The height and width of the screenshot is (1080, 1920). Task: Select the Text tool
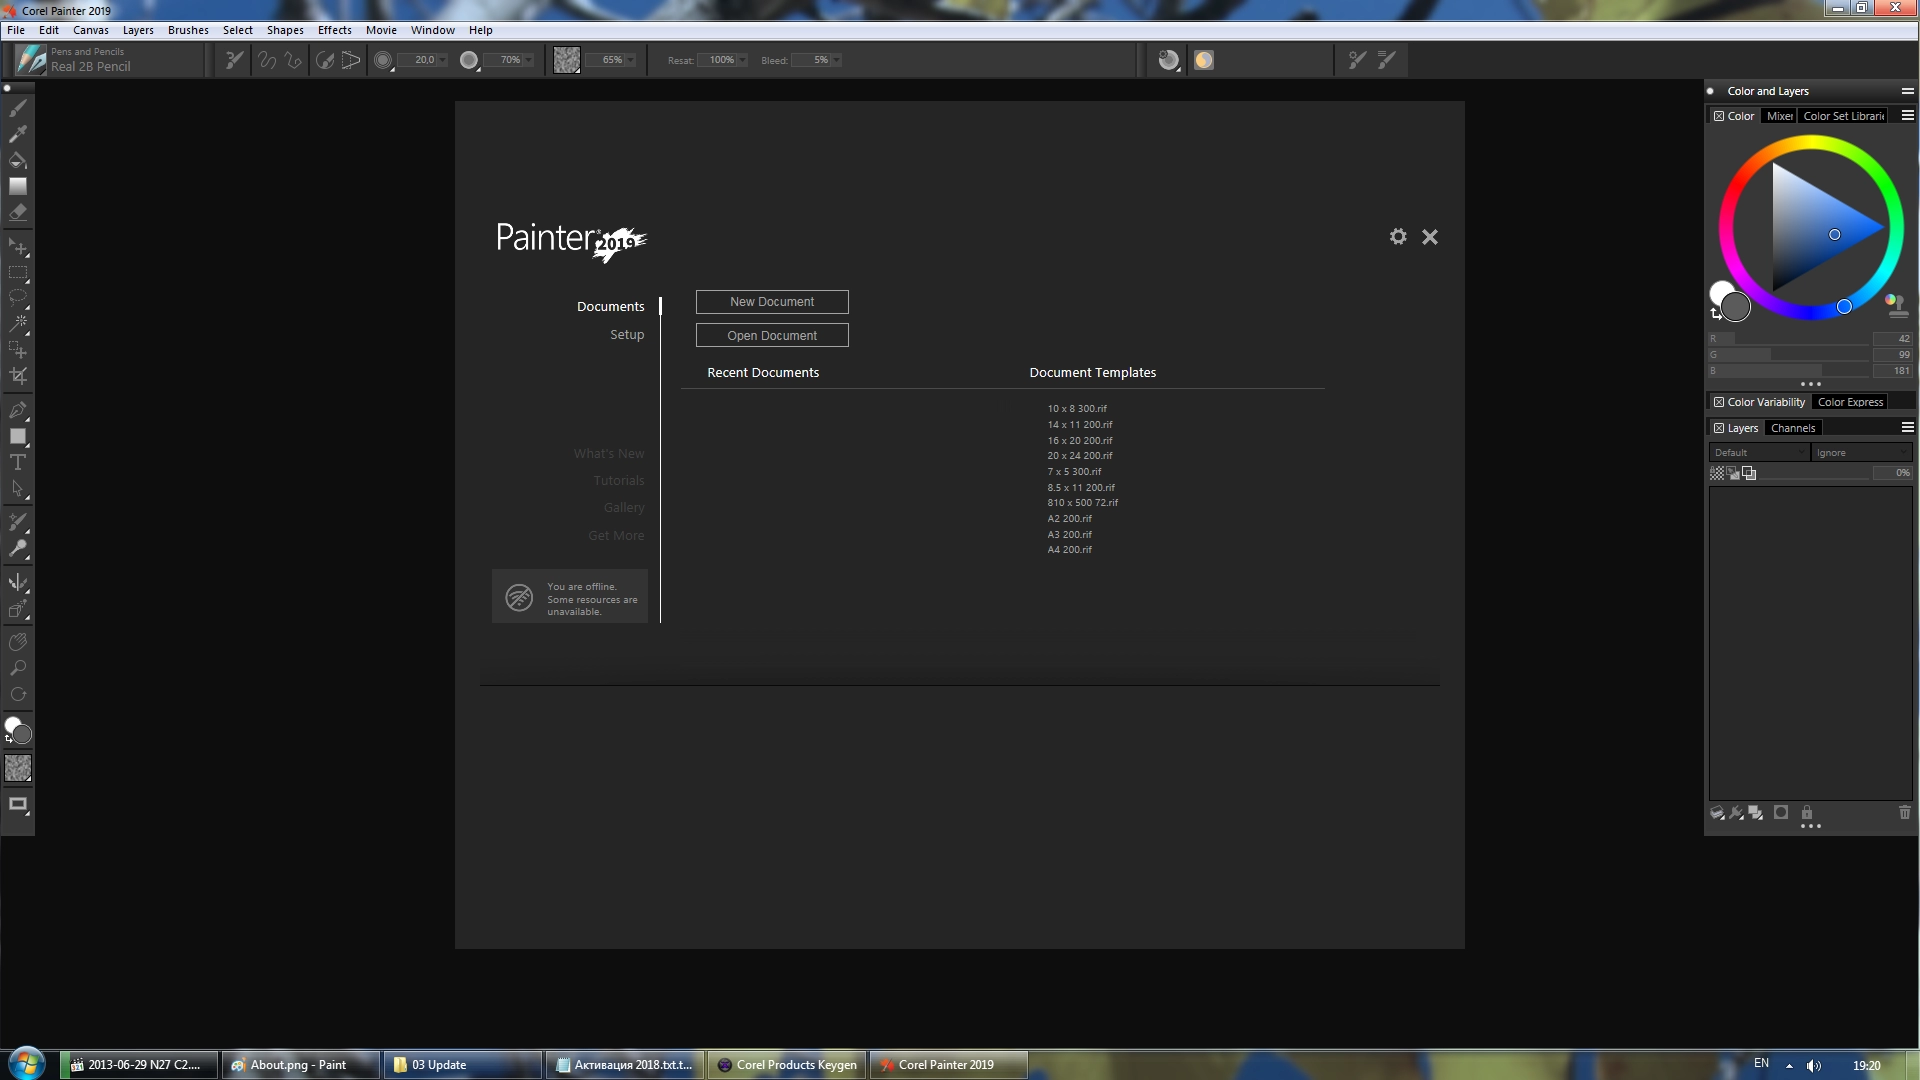point(17,462)
